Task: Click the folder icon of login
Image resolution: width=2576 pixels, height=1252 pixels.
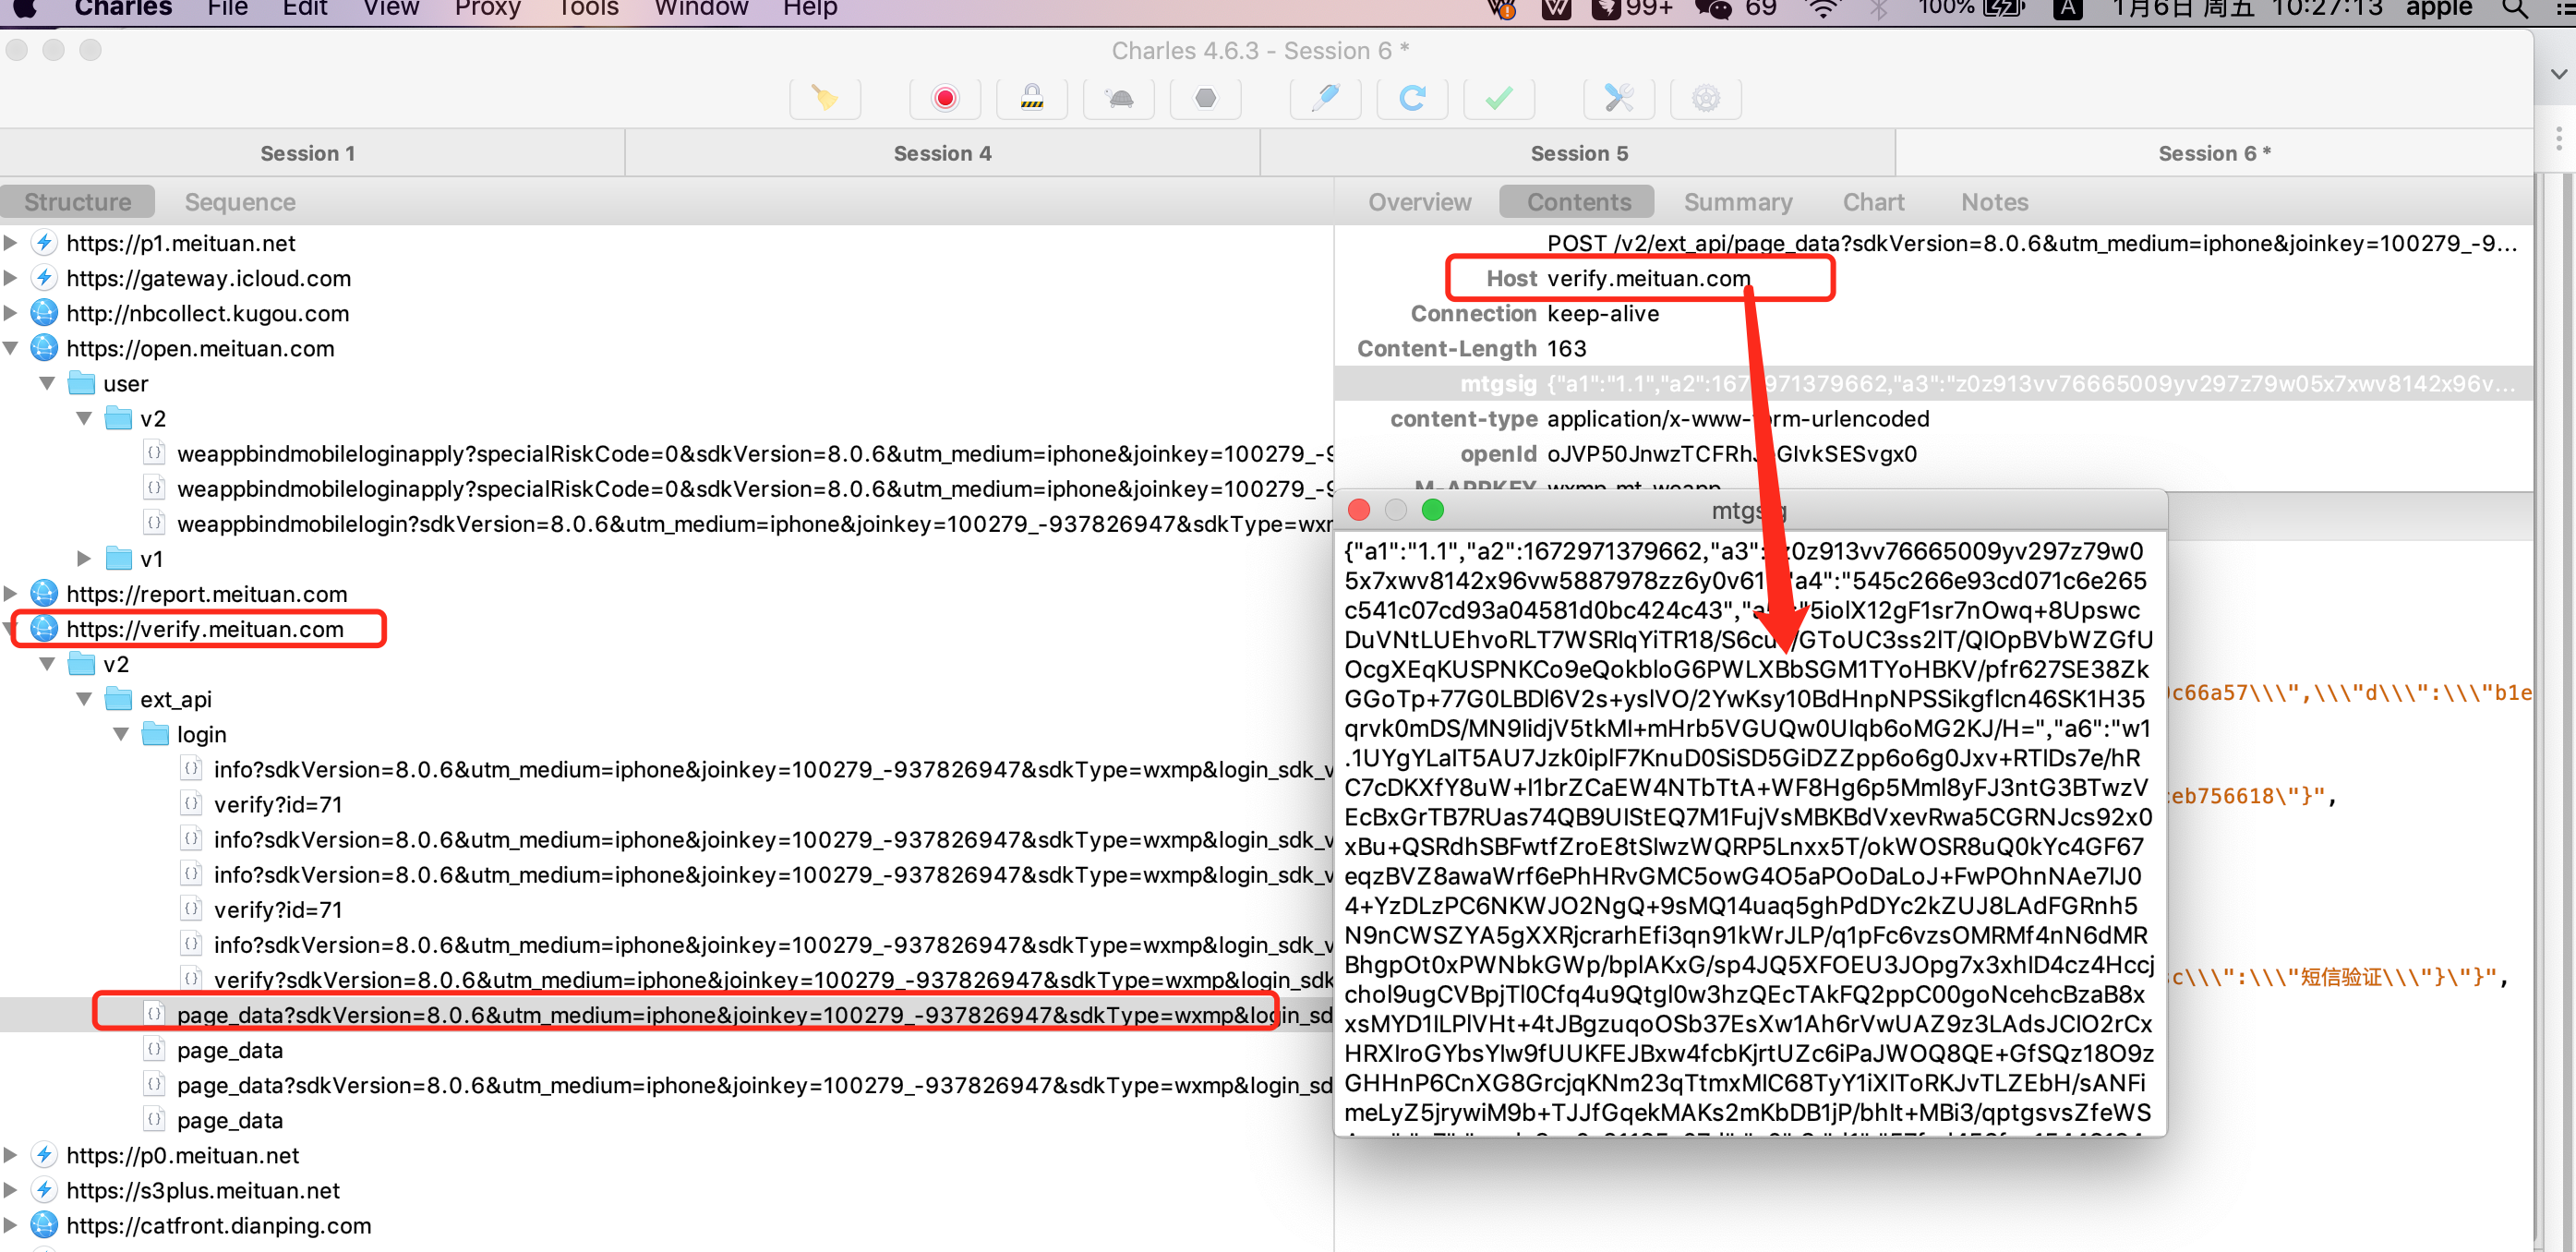Action: (x=155, y=734)
